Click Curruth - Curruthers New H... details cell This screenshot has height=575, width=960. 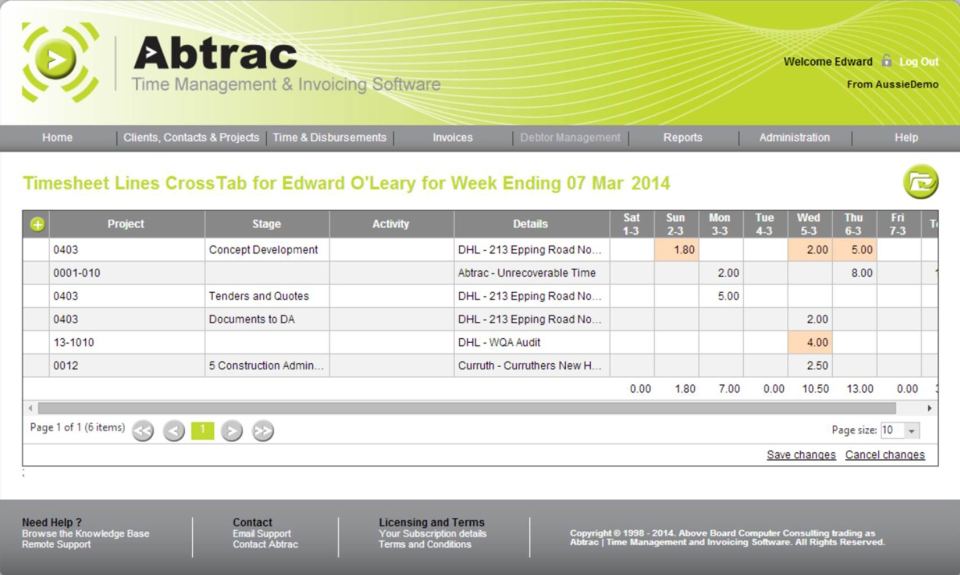tap(531, 366)
